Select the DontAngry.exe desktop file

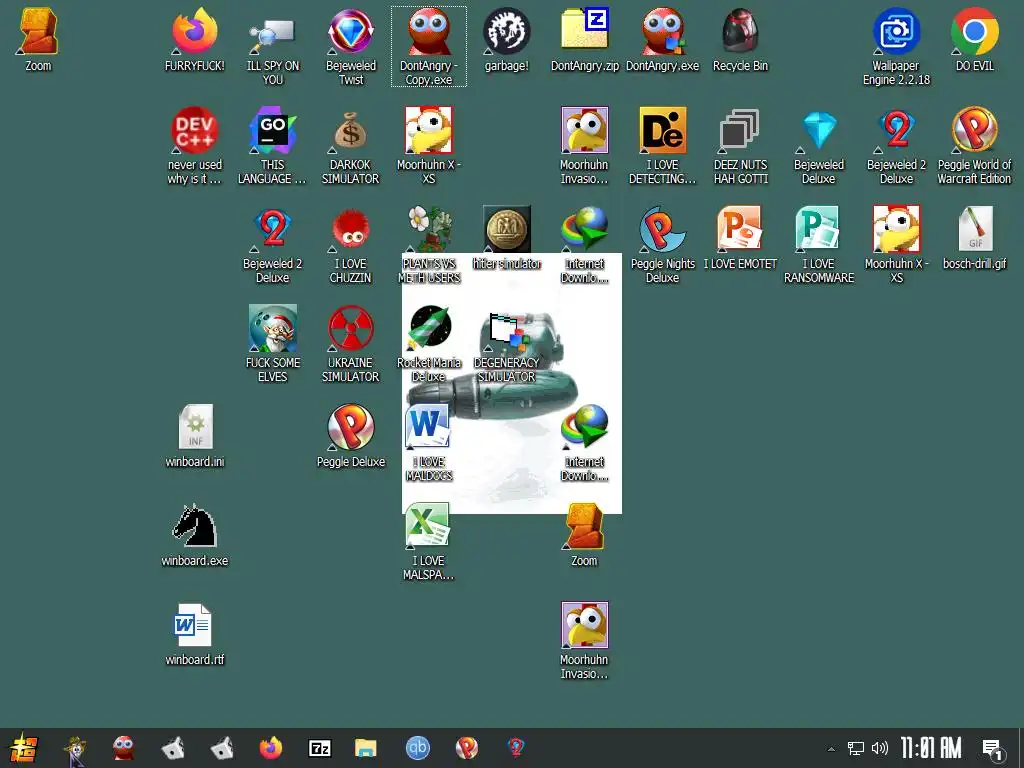tap(662, 39)
